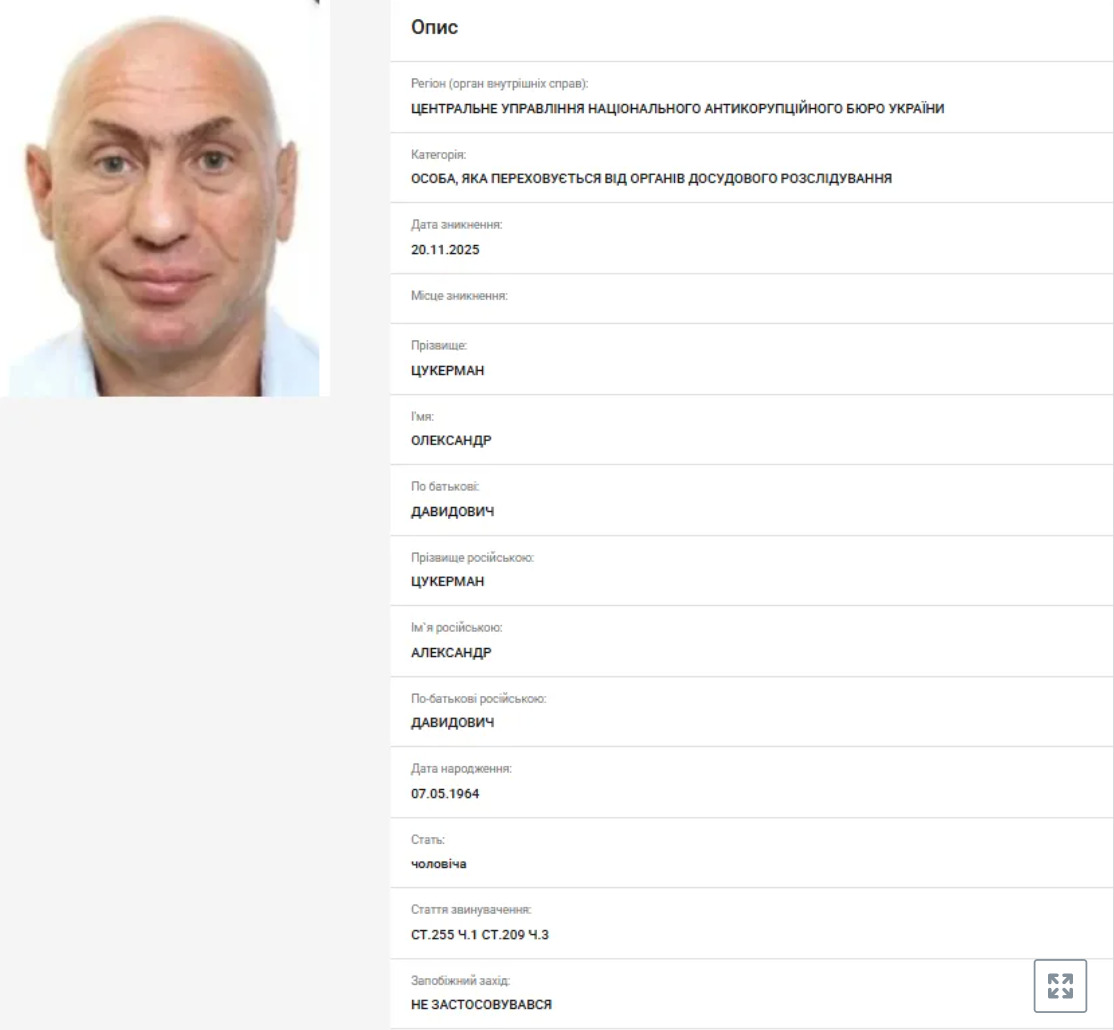The height and width of the screenshot is (1030, 1114).
Task: Click the accusation article СТ.255 Ч.1 СТ.209 Ч.3
Action: click(480, 935)
